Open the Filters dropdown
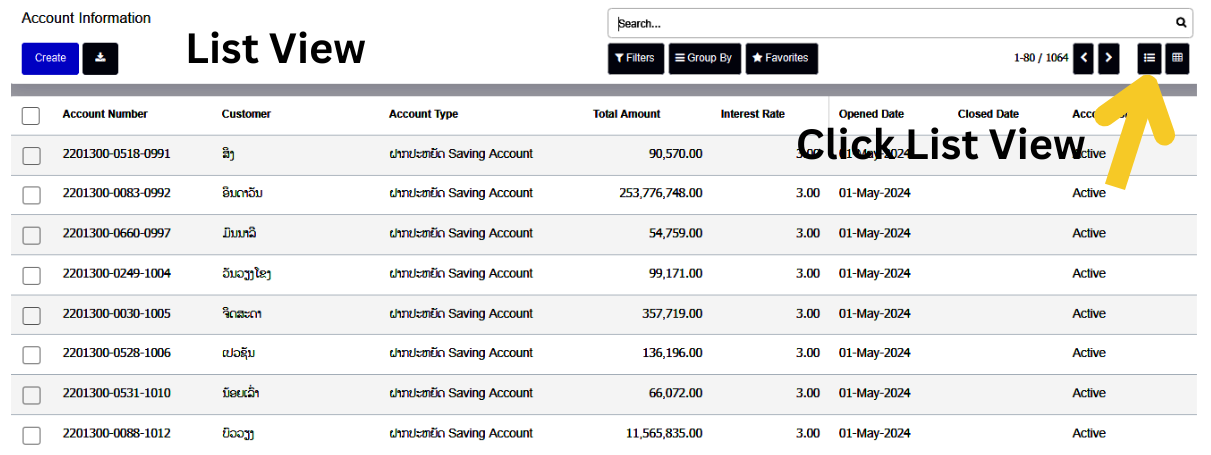This screenshot has height=455, width=1211. [x=635, y=58]
